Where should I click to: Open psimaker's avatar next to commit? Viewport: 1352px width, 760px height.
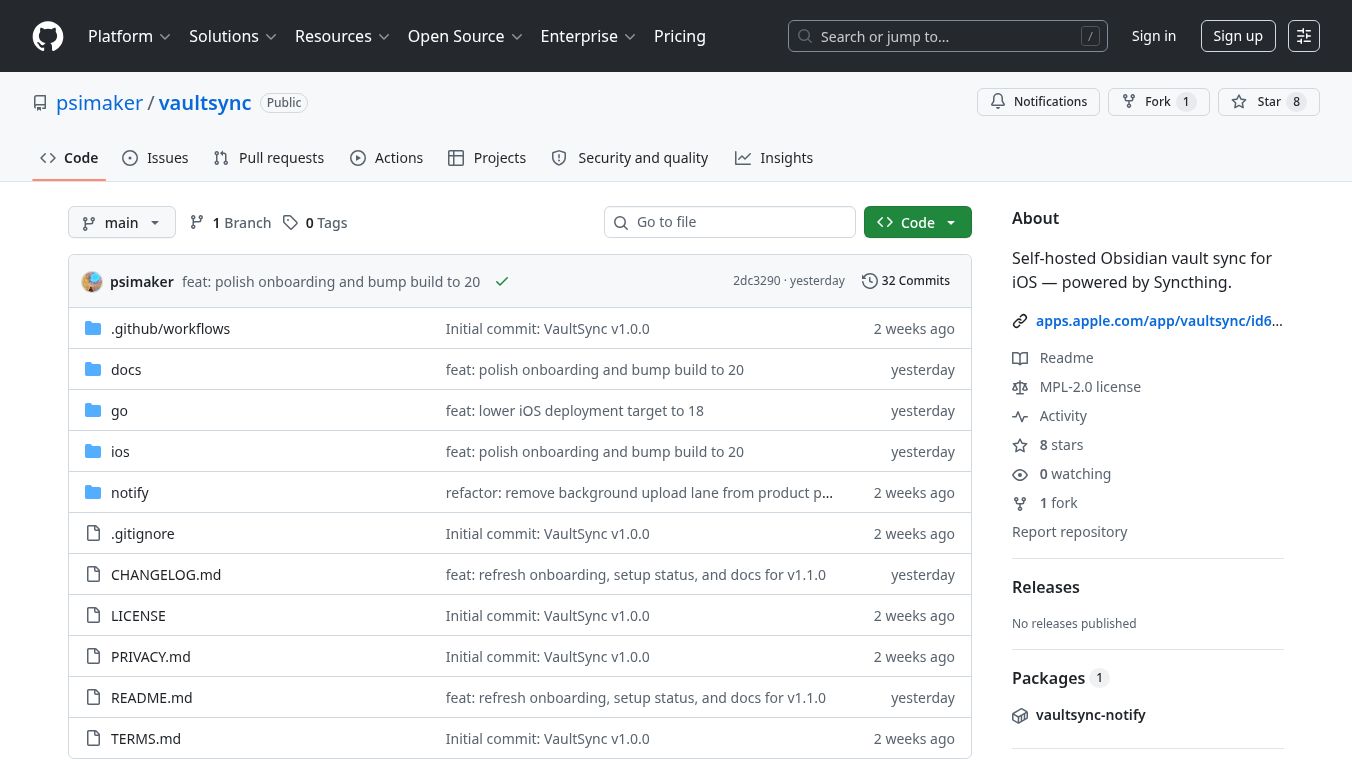click(92, 282)
